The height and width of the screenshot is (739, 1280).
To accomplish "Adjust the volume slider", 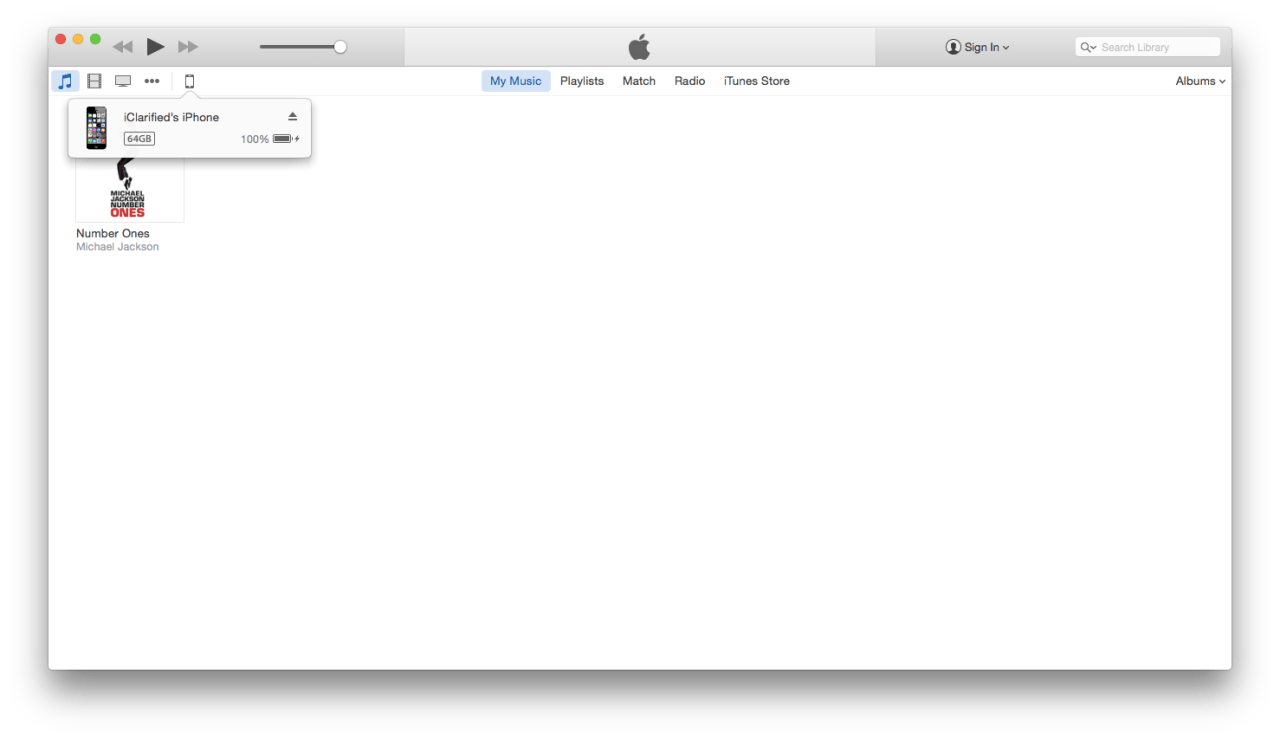I will click(339, 46).
